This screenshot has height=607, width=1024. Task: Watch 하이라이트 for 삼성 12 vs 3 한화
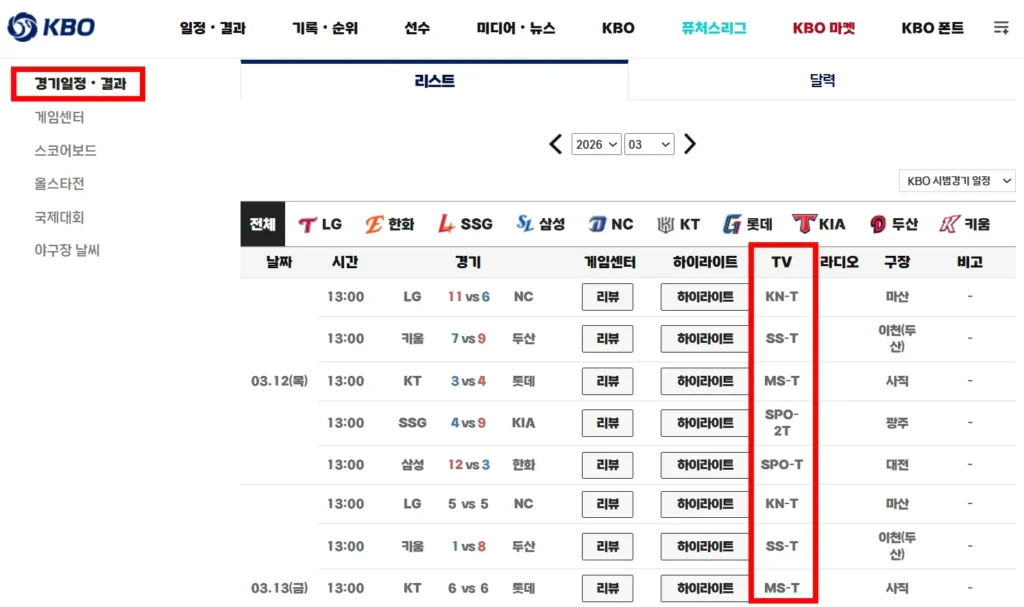click(705, 465)
